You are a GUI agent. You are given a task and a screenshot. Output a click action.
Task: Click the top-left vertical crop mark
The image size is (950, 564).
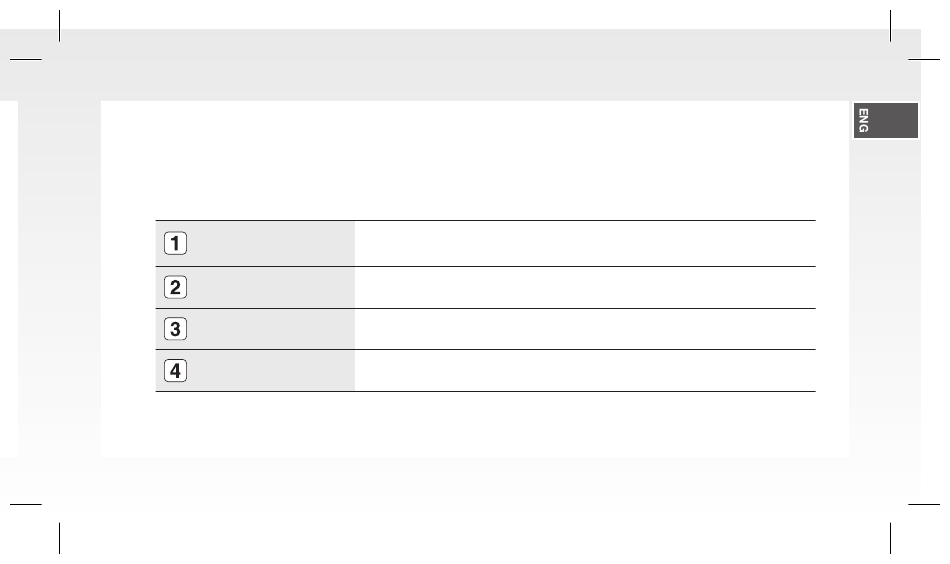pos(59,25)
